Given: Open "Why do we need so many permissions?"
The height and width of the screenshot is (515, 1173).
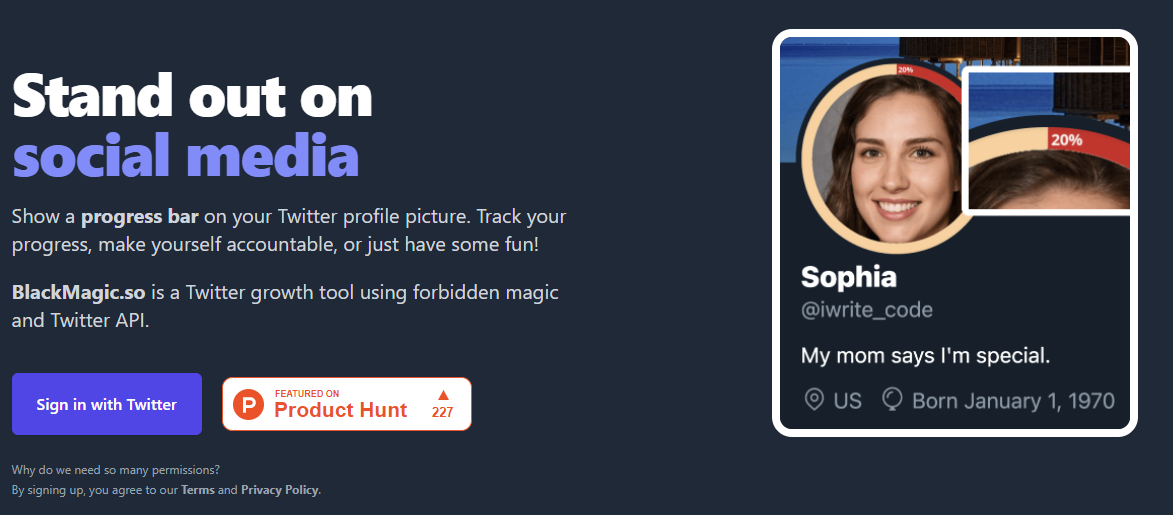Looking at the screenshot, I should point(116,469).
